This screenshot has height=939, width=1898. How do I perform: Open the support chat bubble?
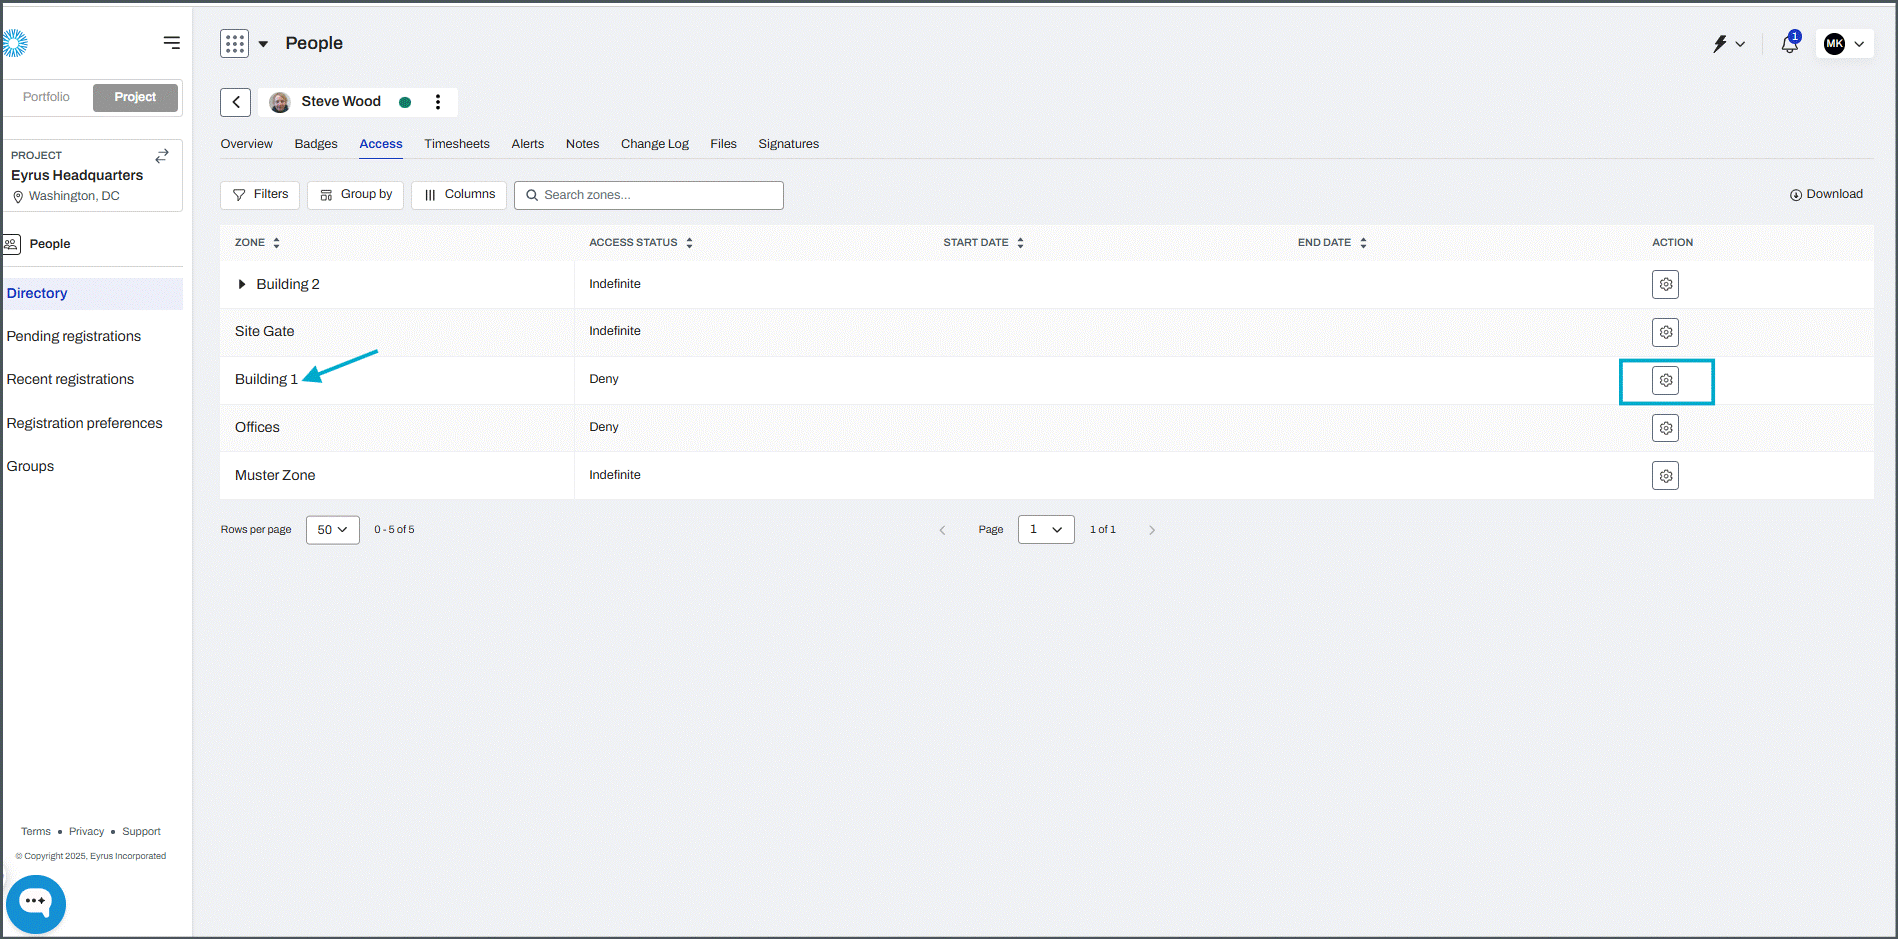36,904
